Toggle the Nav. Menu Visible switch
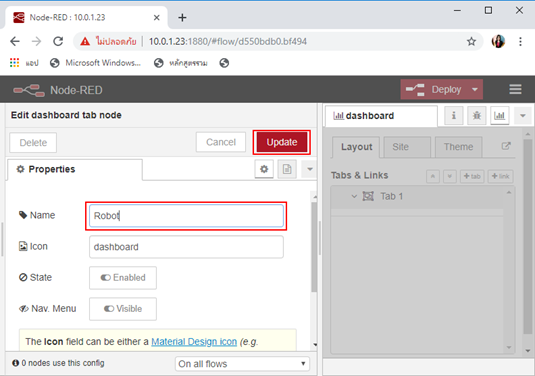This screenshot has width=535, height=376. point(123,309)
